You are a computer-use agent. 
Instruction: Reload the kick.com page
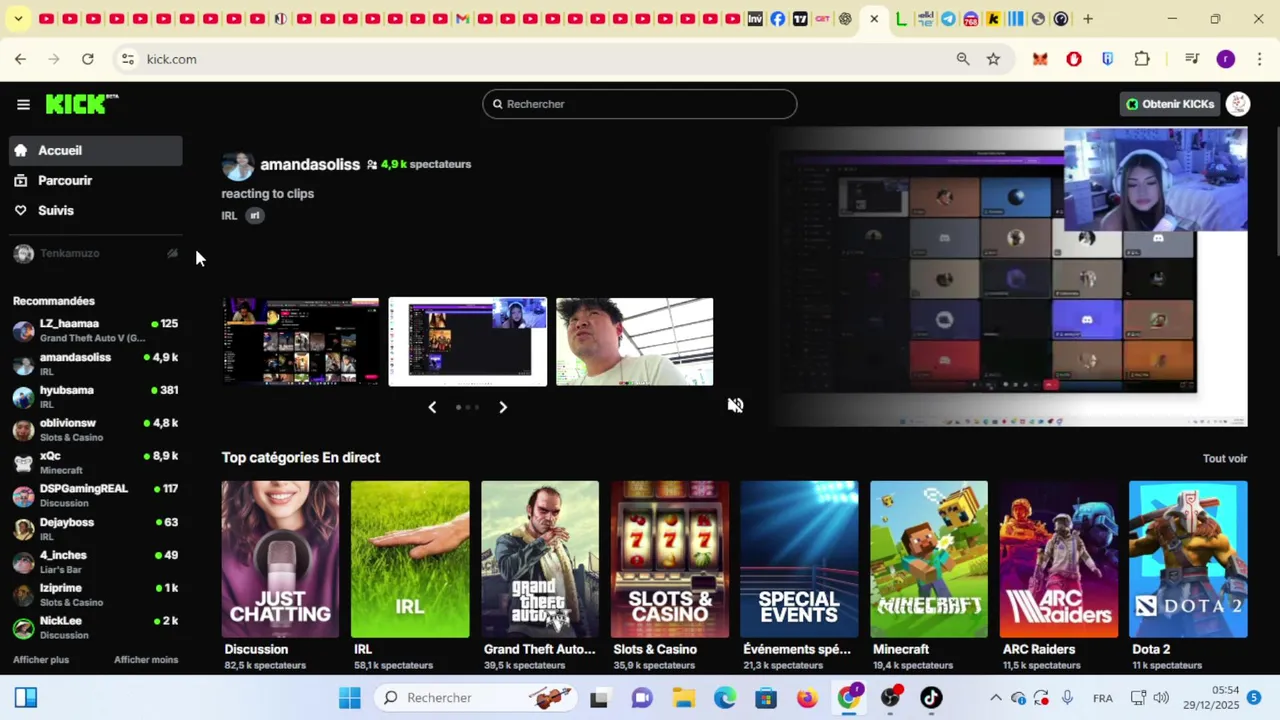(x=88, y=59)
